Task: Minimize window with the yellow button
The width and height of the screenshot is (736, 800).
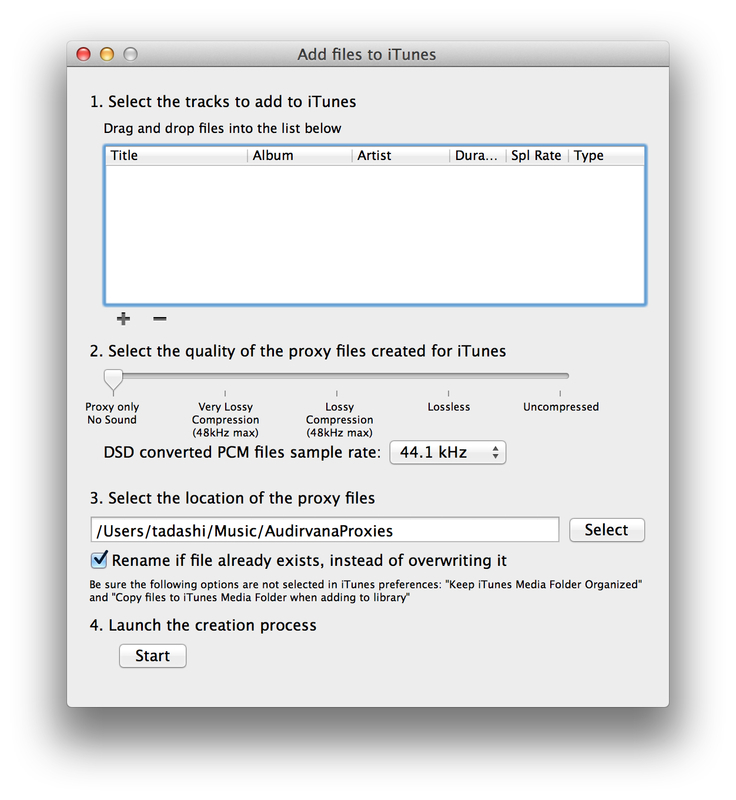Action: point(107,54)
